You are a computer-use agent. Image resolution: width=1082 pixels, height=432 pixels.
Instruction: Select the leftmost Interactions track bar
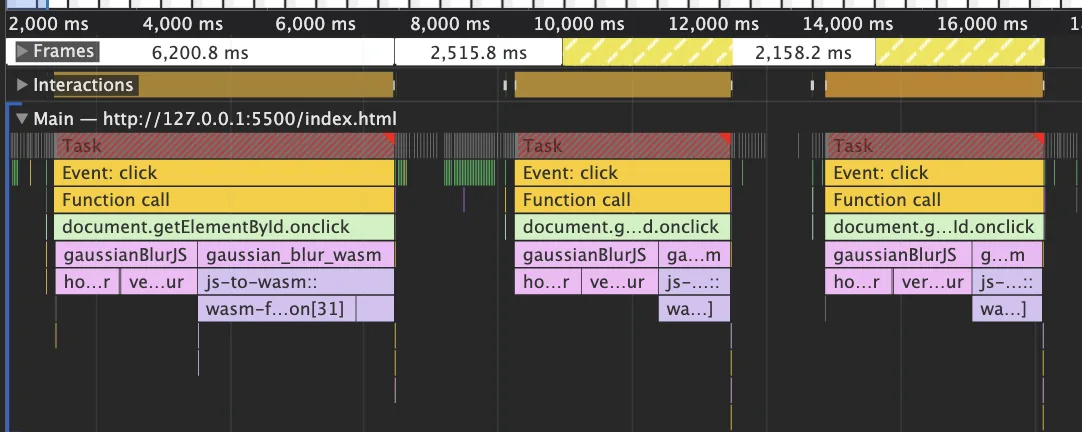[224, 86]
